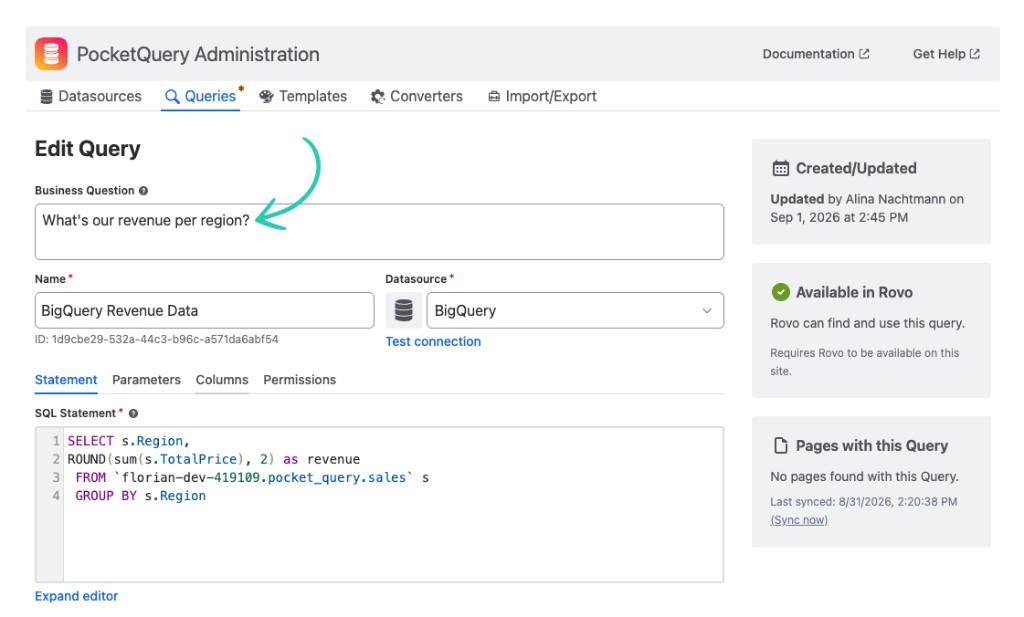The image size is (1024, 617).
Task: Click the ROUND(sum(s.TotalPrice), 2) SQL line
Action: 214,459
